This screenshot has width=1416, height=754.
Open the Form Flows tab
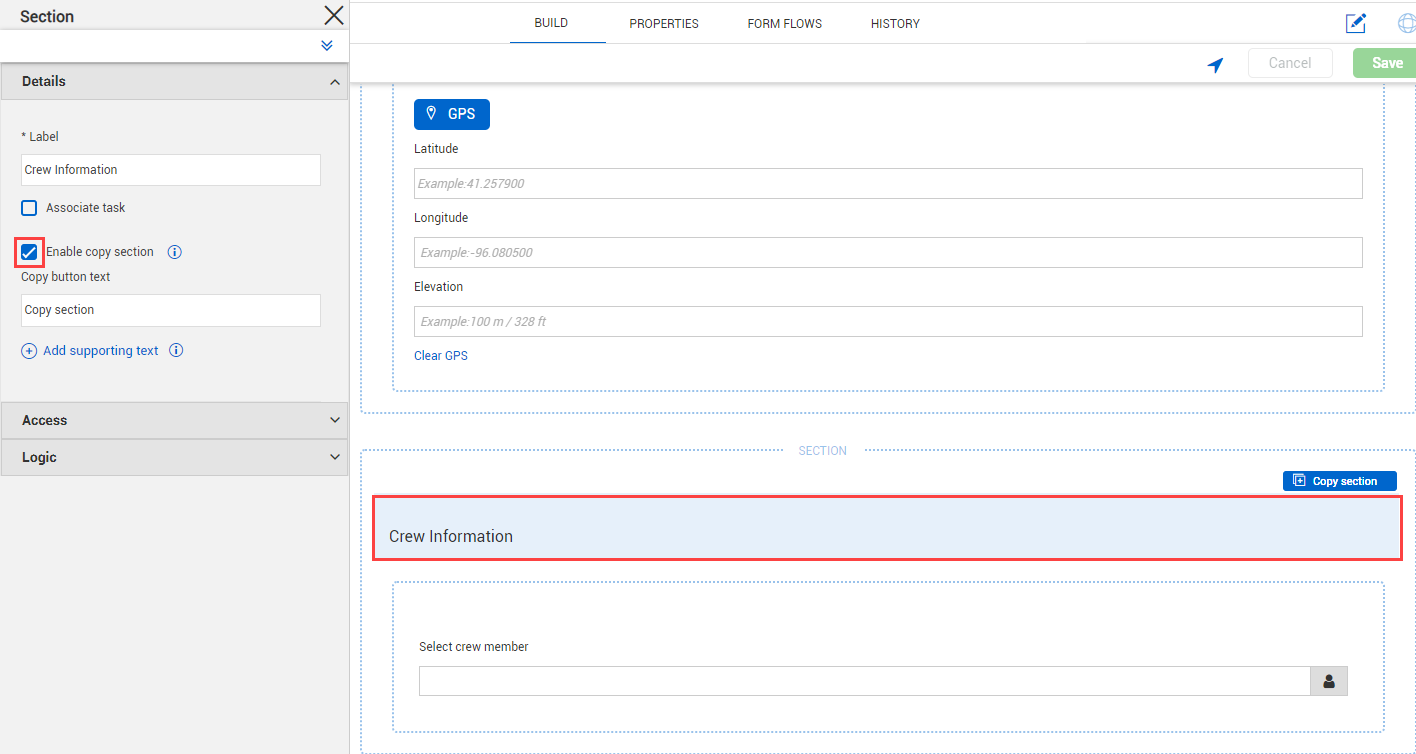click(x=785, y=24)
